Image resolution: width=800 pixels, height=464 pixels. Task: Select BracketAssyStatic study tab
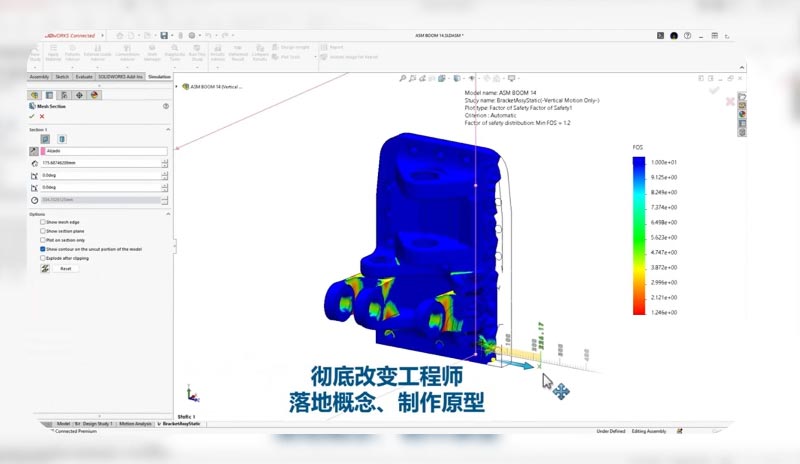coord(180,424)
